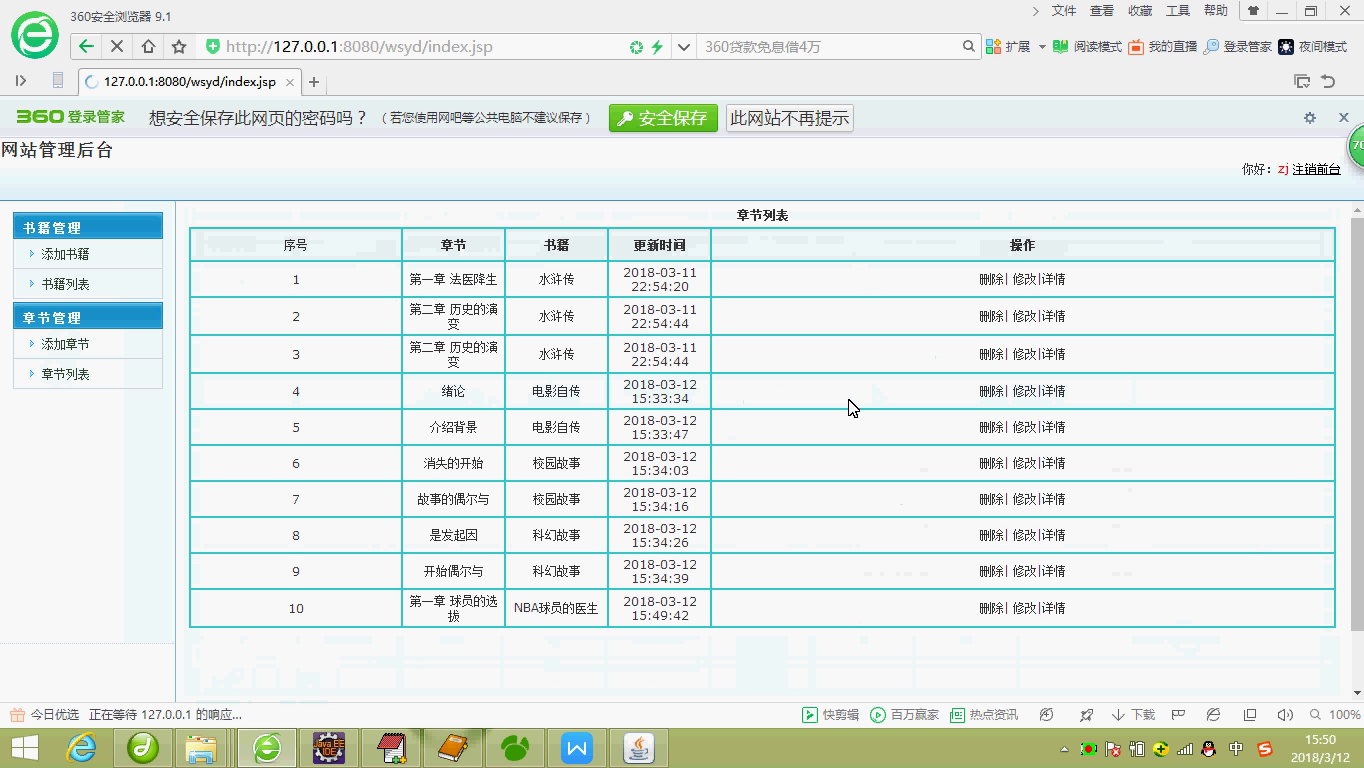
Task: Click the 更新时间 column header
Action: [659, 245]
